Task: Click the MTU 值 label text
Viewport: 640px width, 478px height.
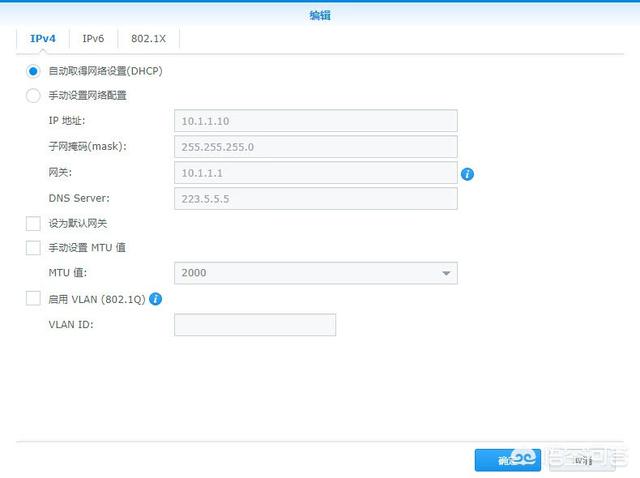Action: point(69,273)
